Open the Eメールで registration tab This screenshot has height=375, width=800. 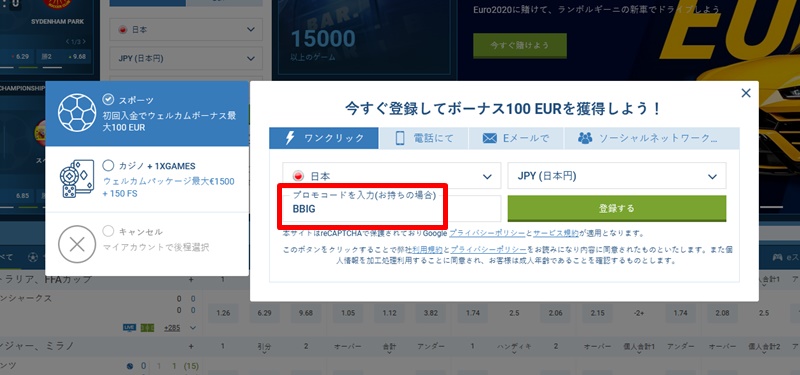(x=516, y=138)
